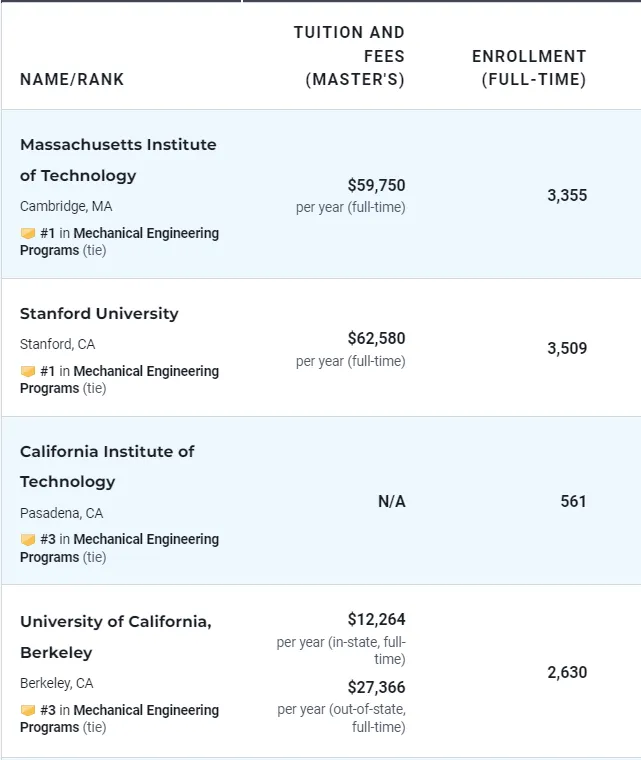The height and width of the screenshot is (760, 641).
Task: Click the badge icon in Stanford's ranking line
Action: click(28, 371)
